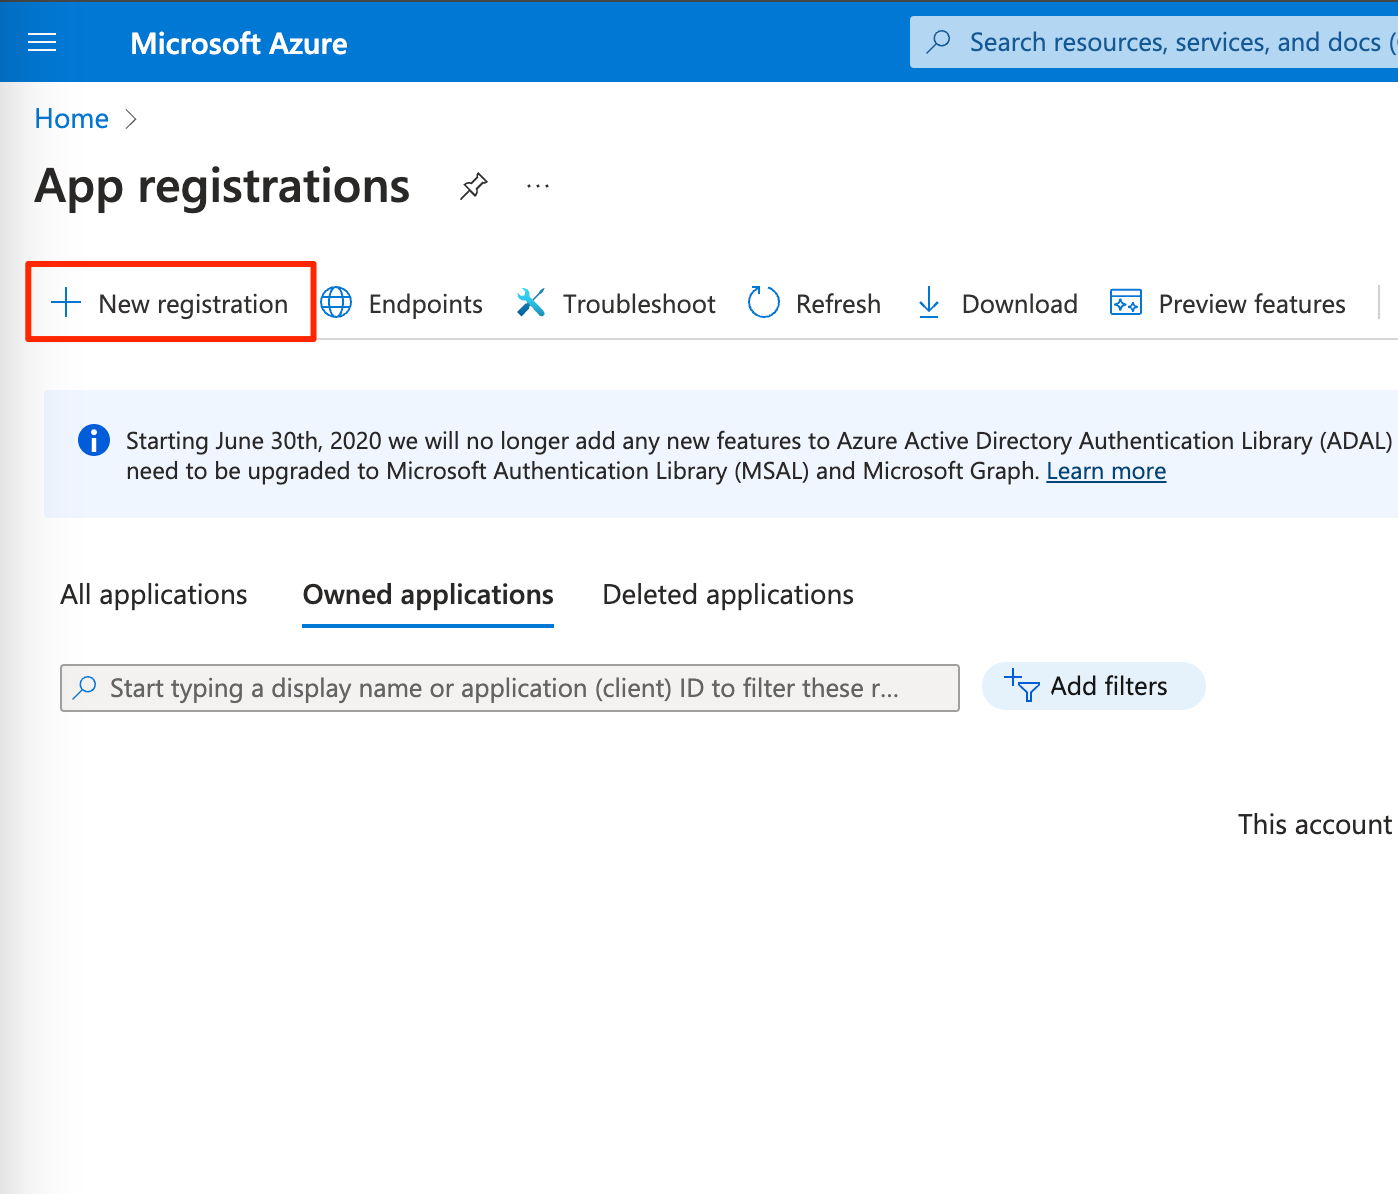This screenshot has height=1194, width=1398.
Task: Open the Deleted applications tab
Action: point(727,594)
